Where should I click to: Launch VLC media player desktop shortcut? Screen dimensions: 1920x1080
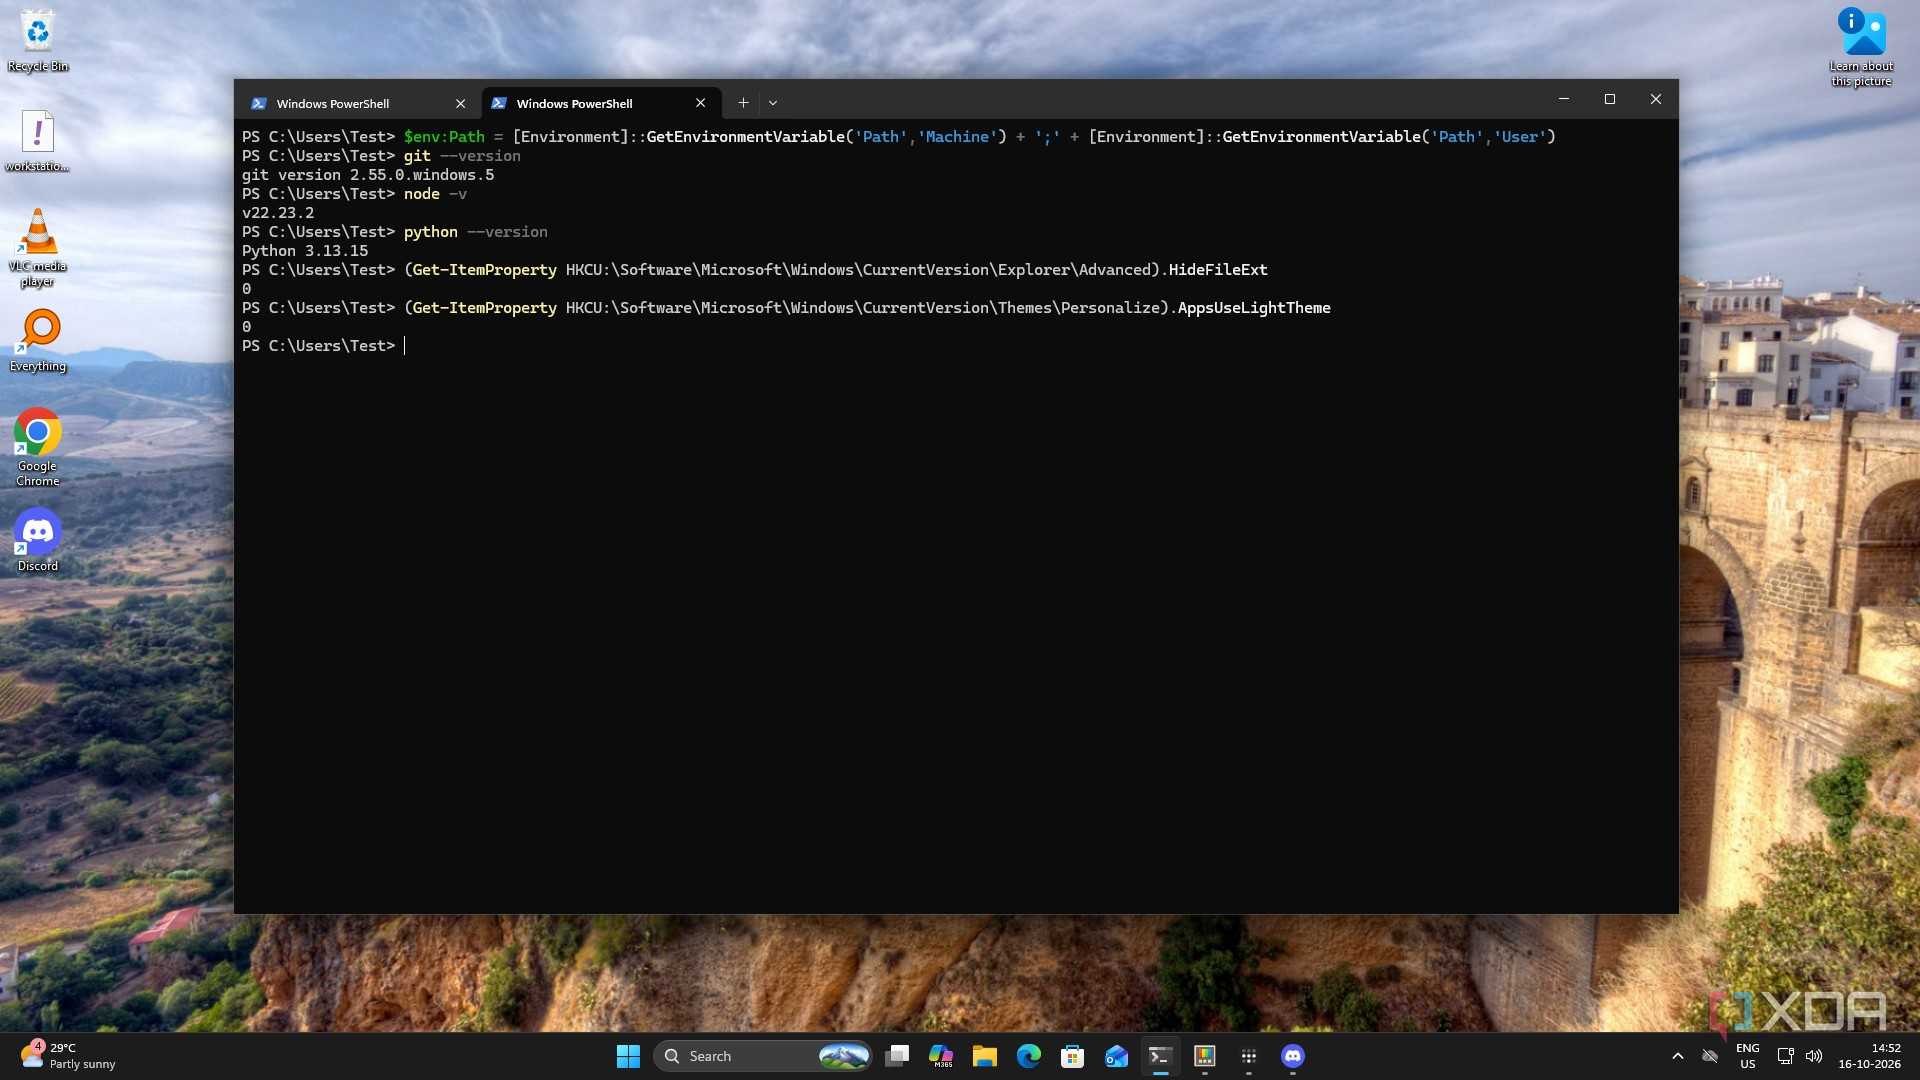(x=38, y=248)
